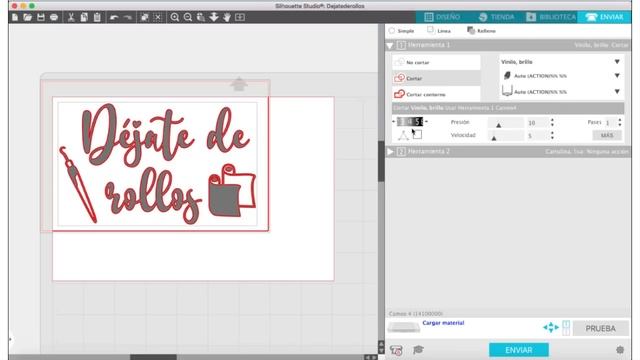Choose the Relleno cut mode

tap(481, 31)
